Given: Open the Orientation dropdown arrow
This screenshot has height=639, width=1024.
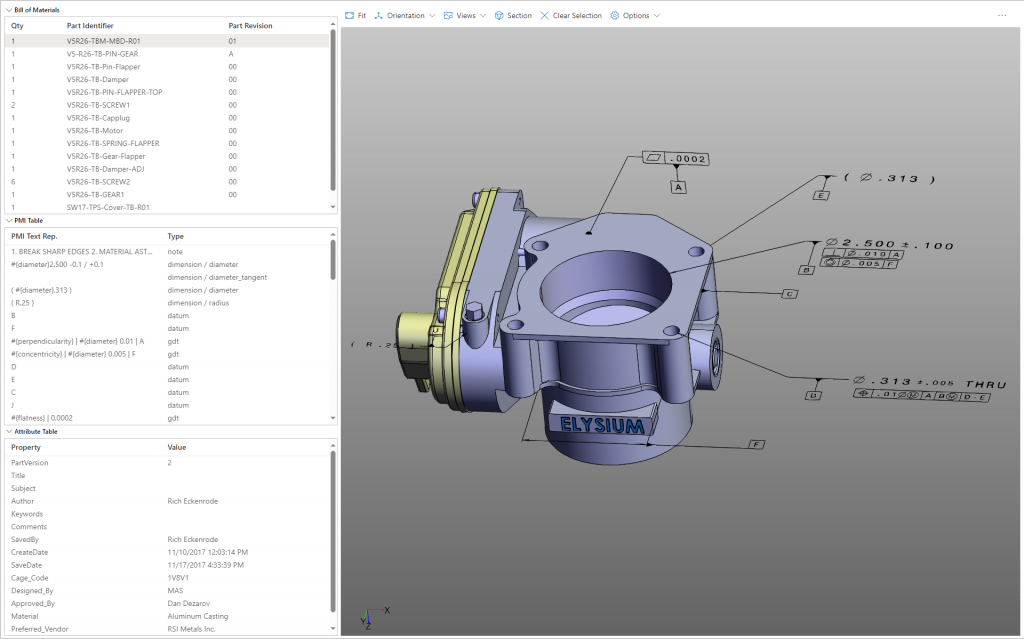Looking at the screenshot, I should tap(432, 16).
